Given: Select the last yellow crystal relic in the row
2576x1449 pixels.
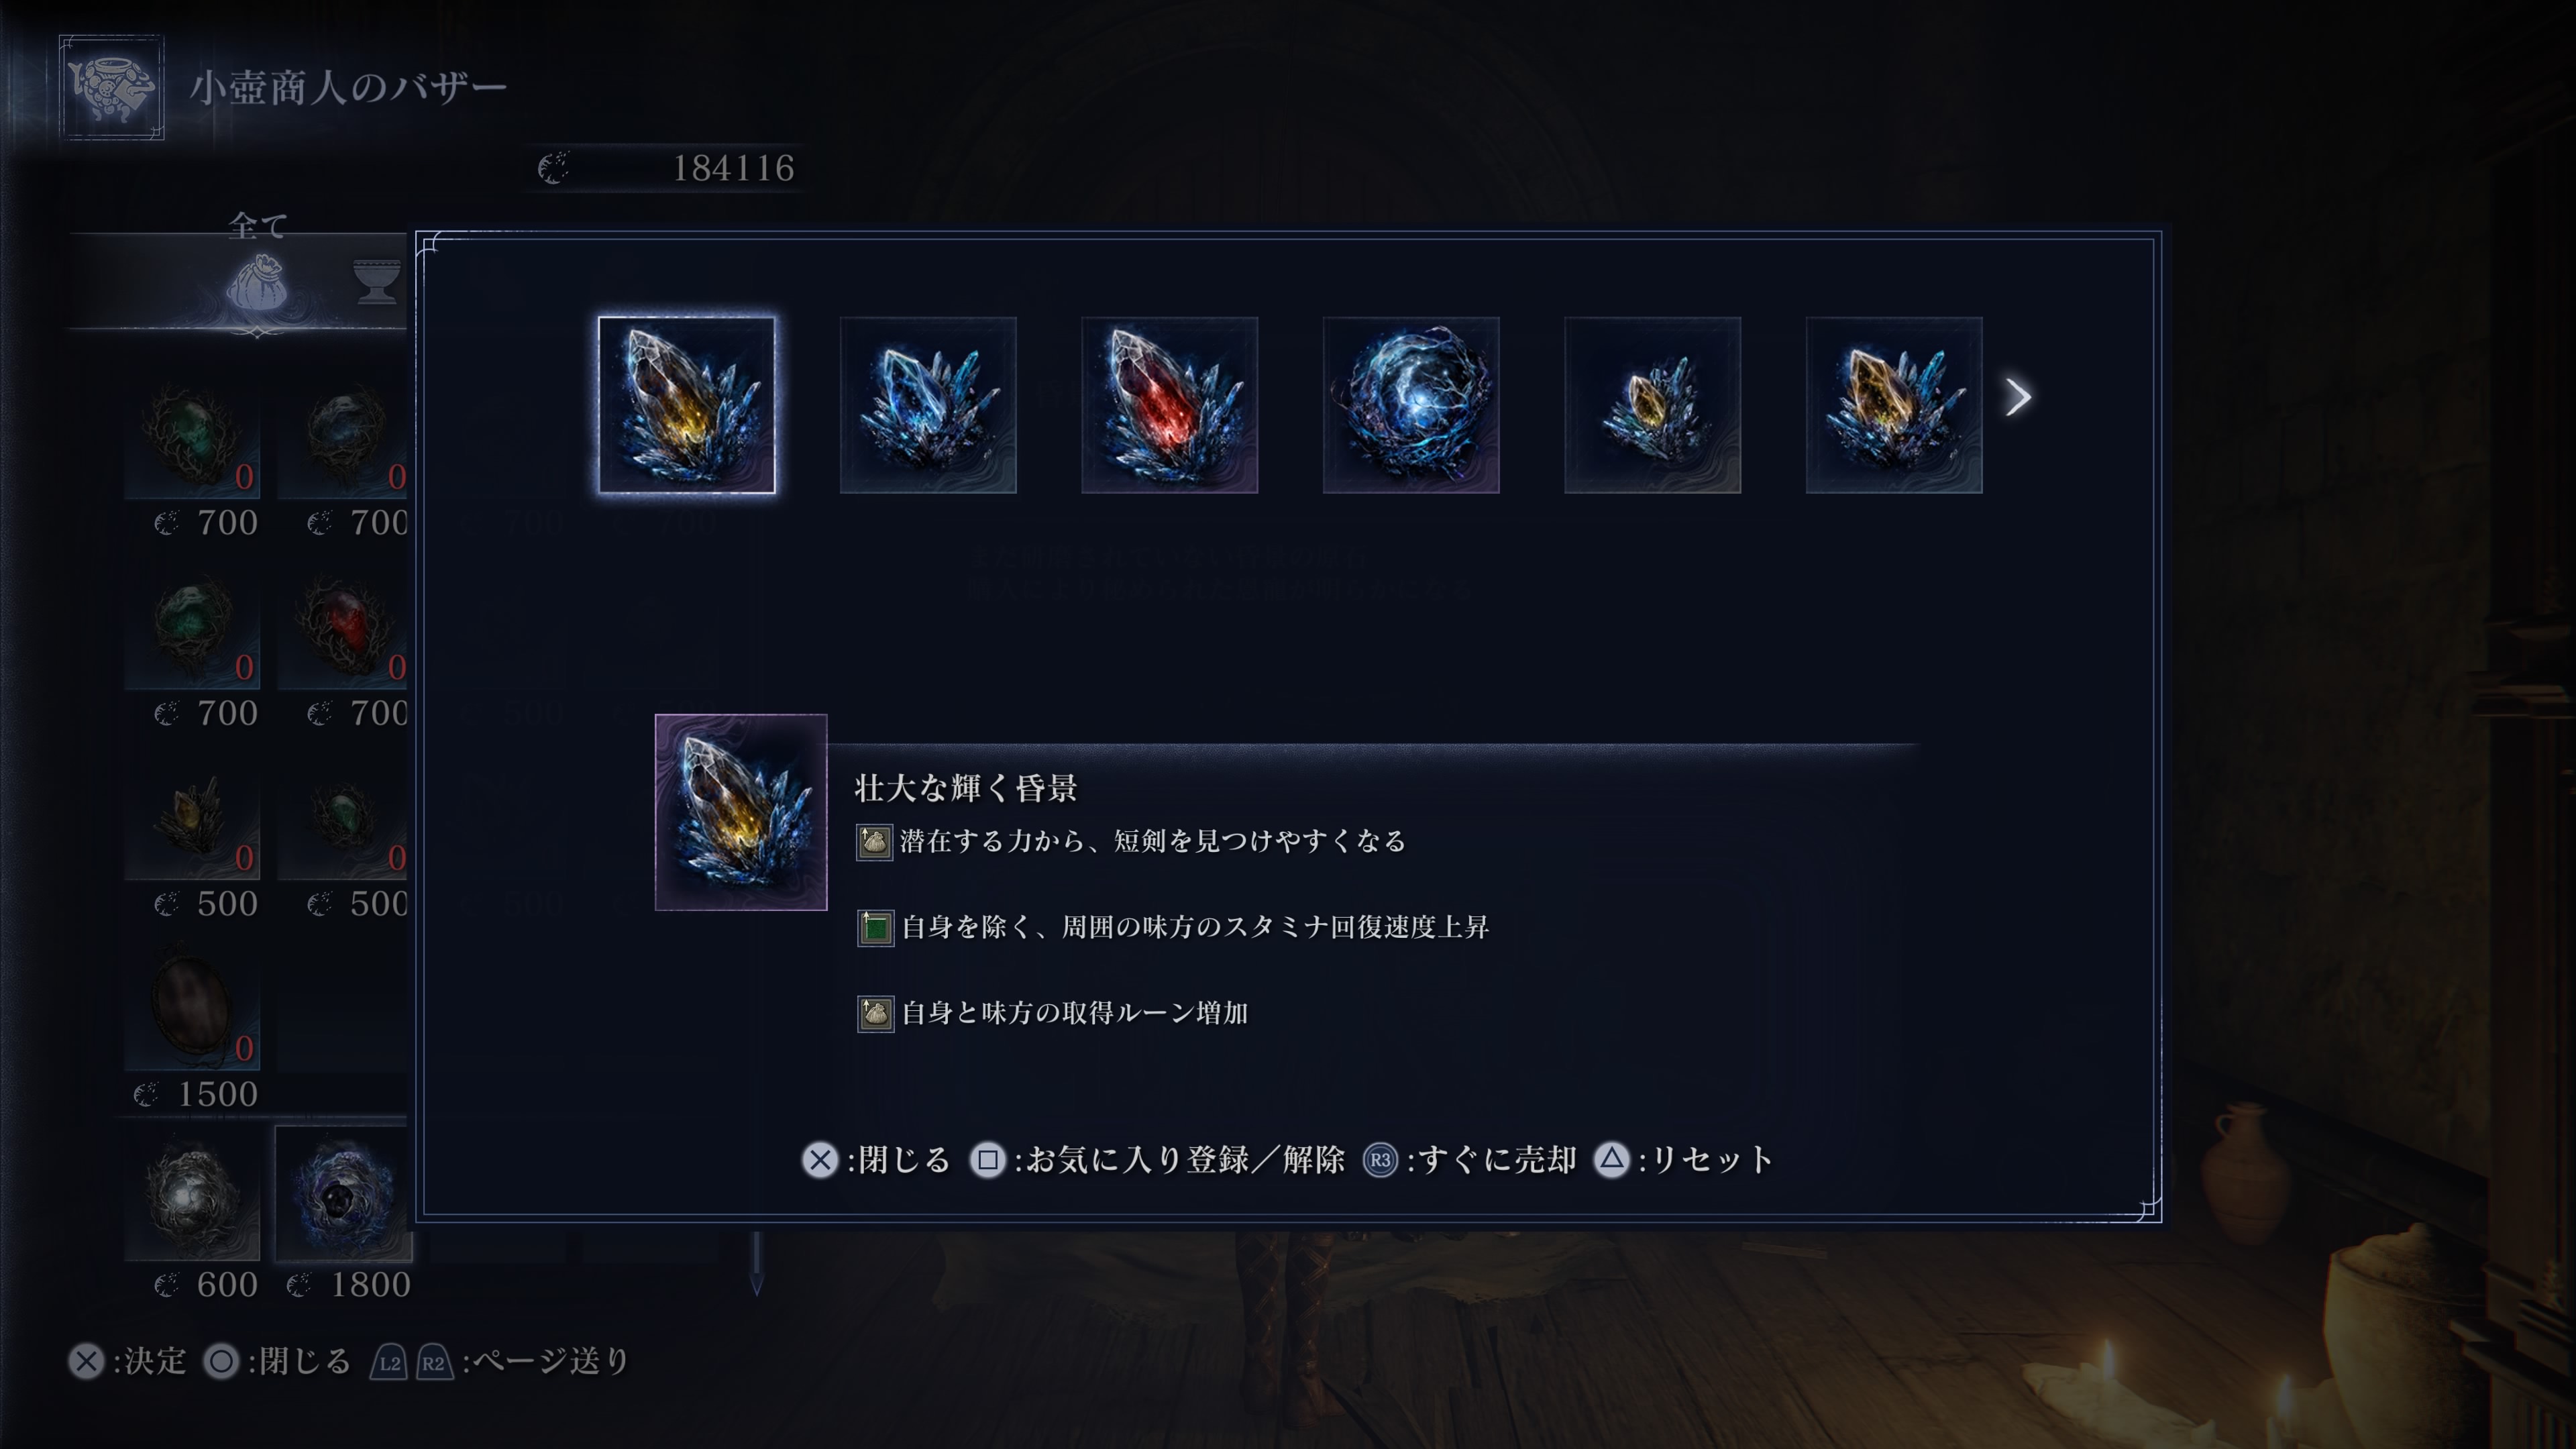Looking at the screenshot, I should click(1894, 405).
